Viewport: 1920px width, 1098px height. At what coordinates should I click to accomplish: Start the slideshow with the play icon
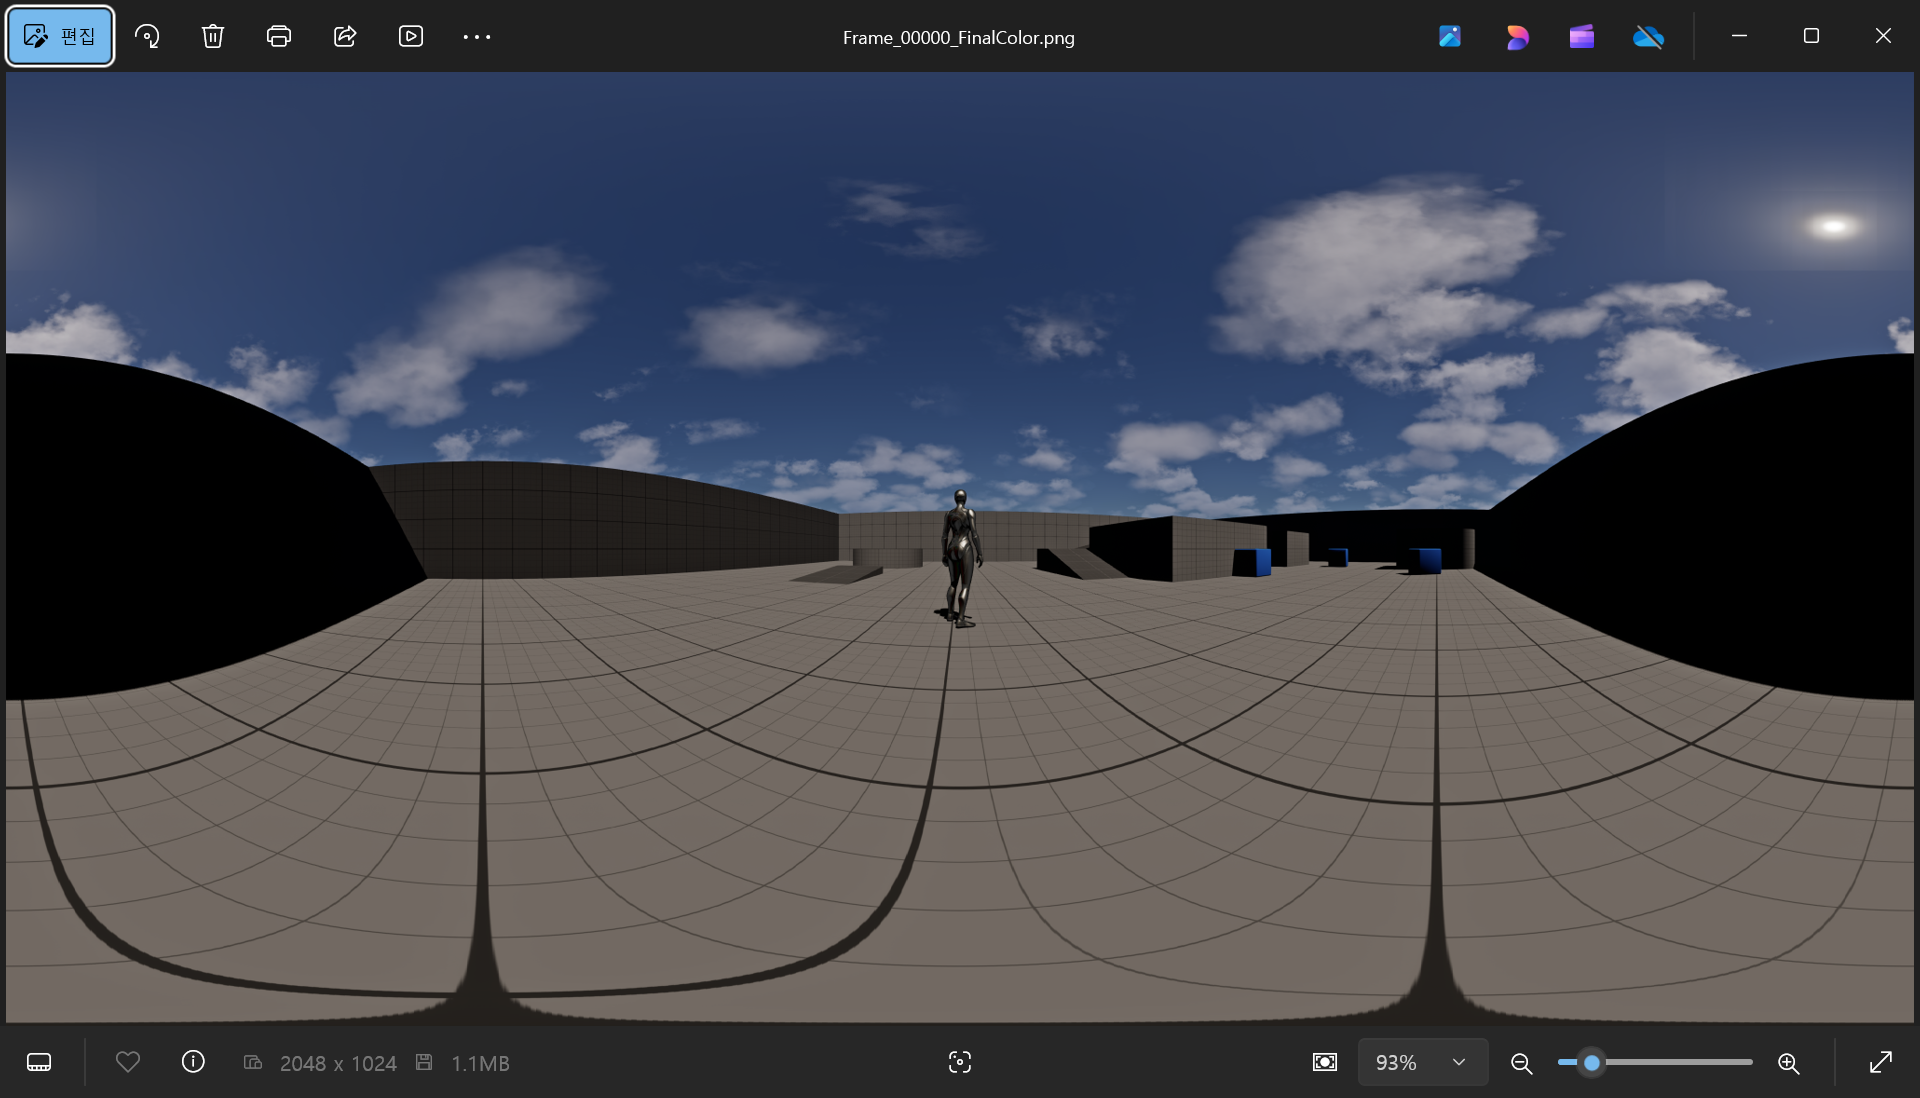click(x=411, y=37)
